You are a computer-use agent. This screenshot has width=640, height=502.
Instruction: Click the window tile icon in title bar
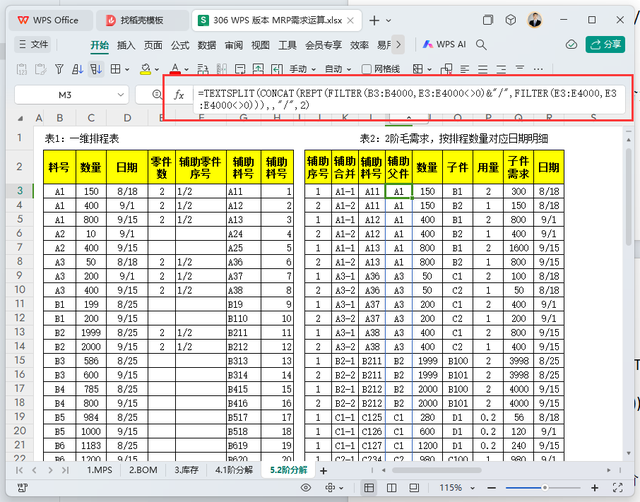click(488, 20)
